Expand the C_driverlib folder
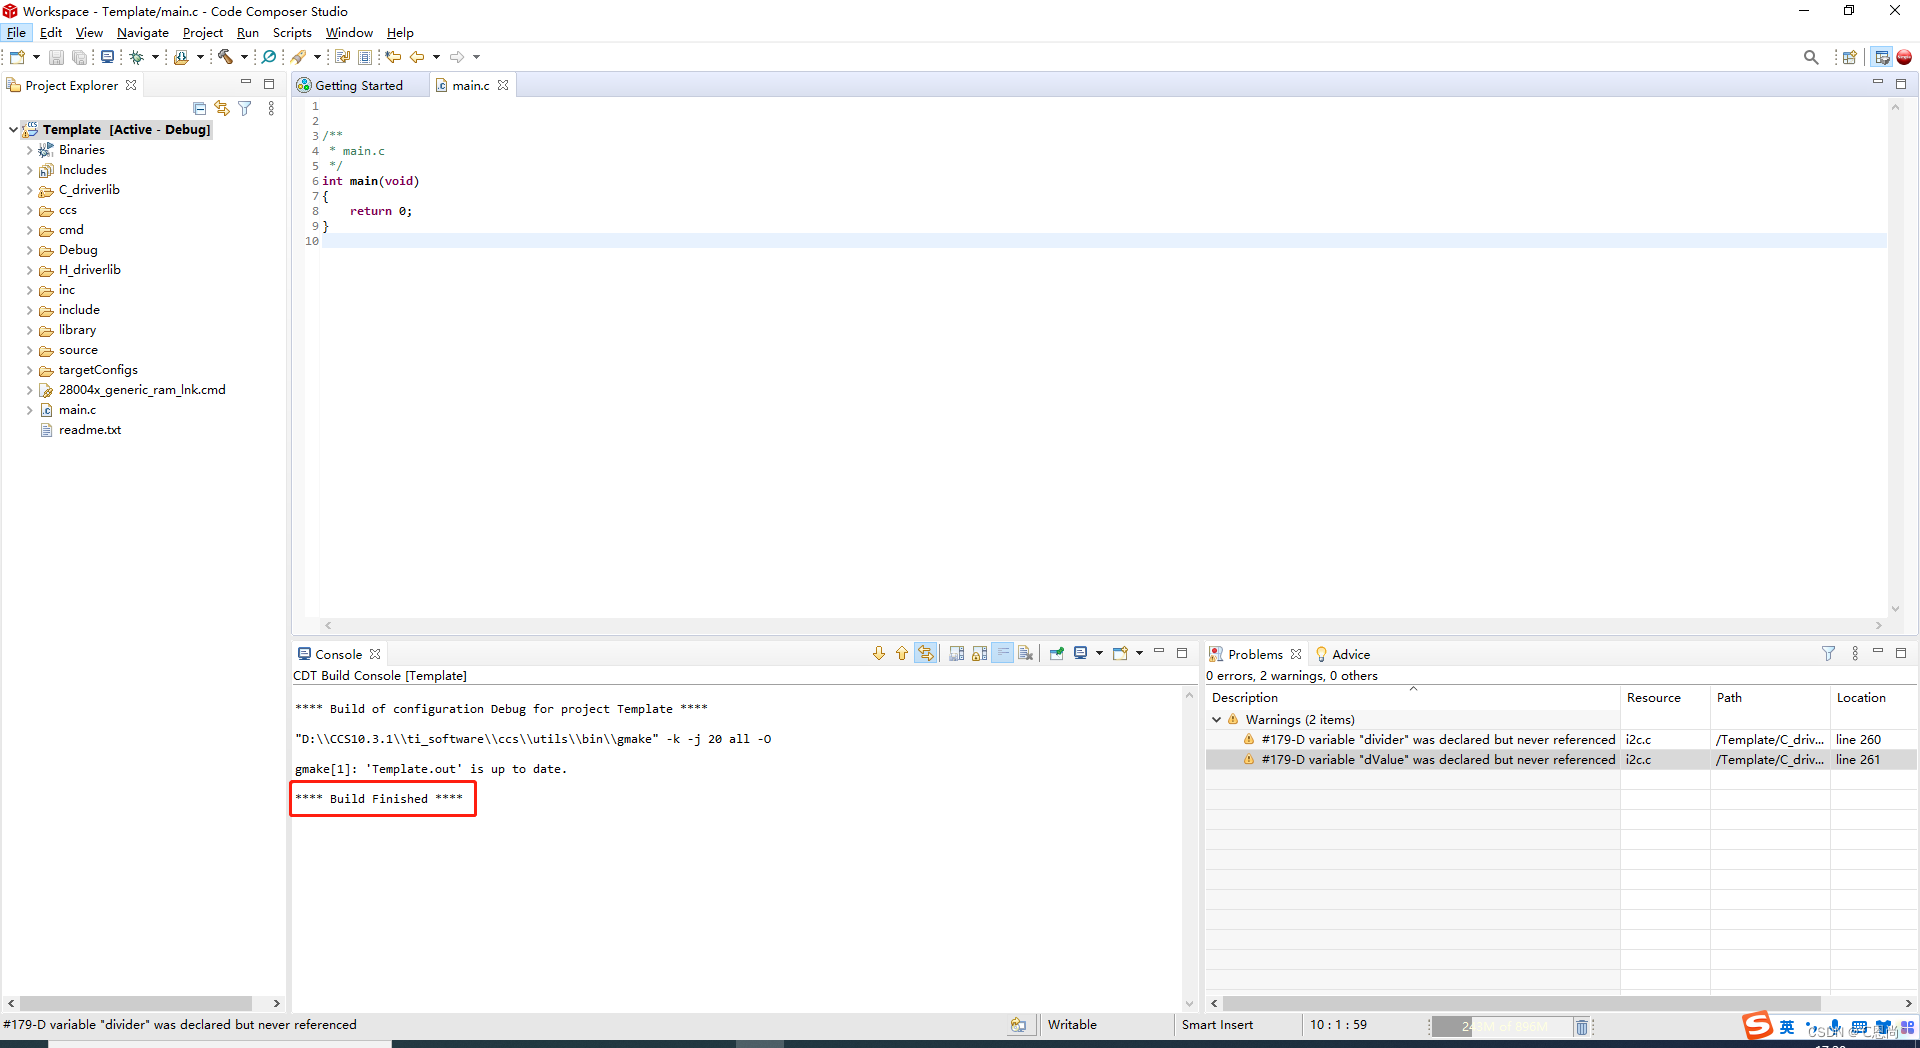The height and width of the screenshot is (1048, 1920). click(29, 190)
